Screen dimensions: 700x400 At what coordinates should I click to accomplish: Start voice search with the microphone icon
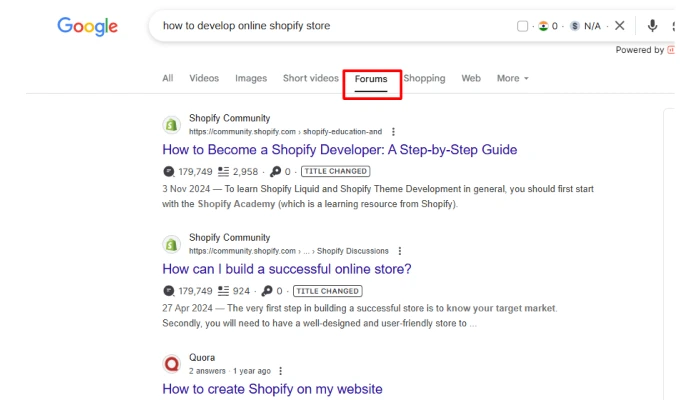pos(652,25)
